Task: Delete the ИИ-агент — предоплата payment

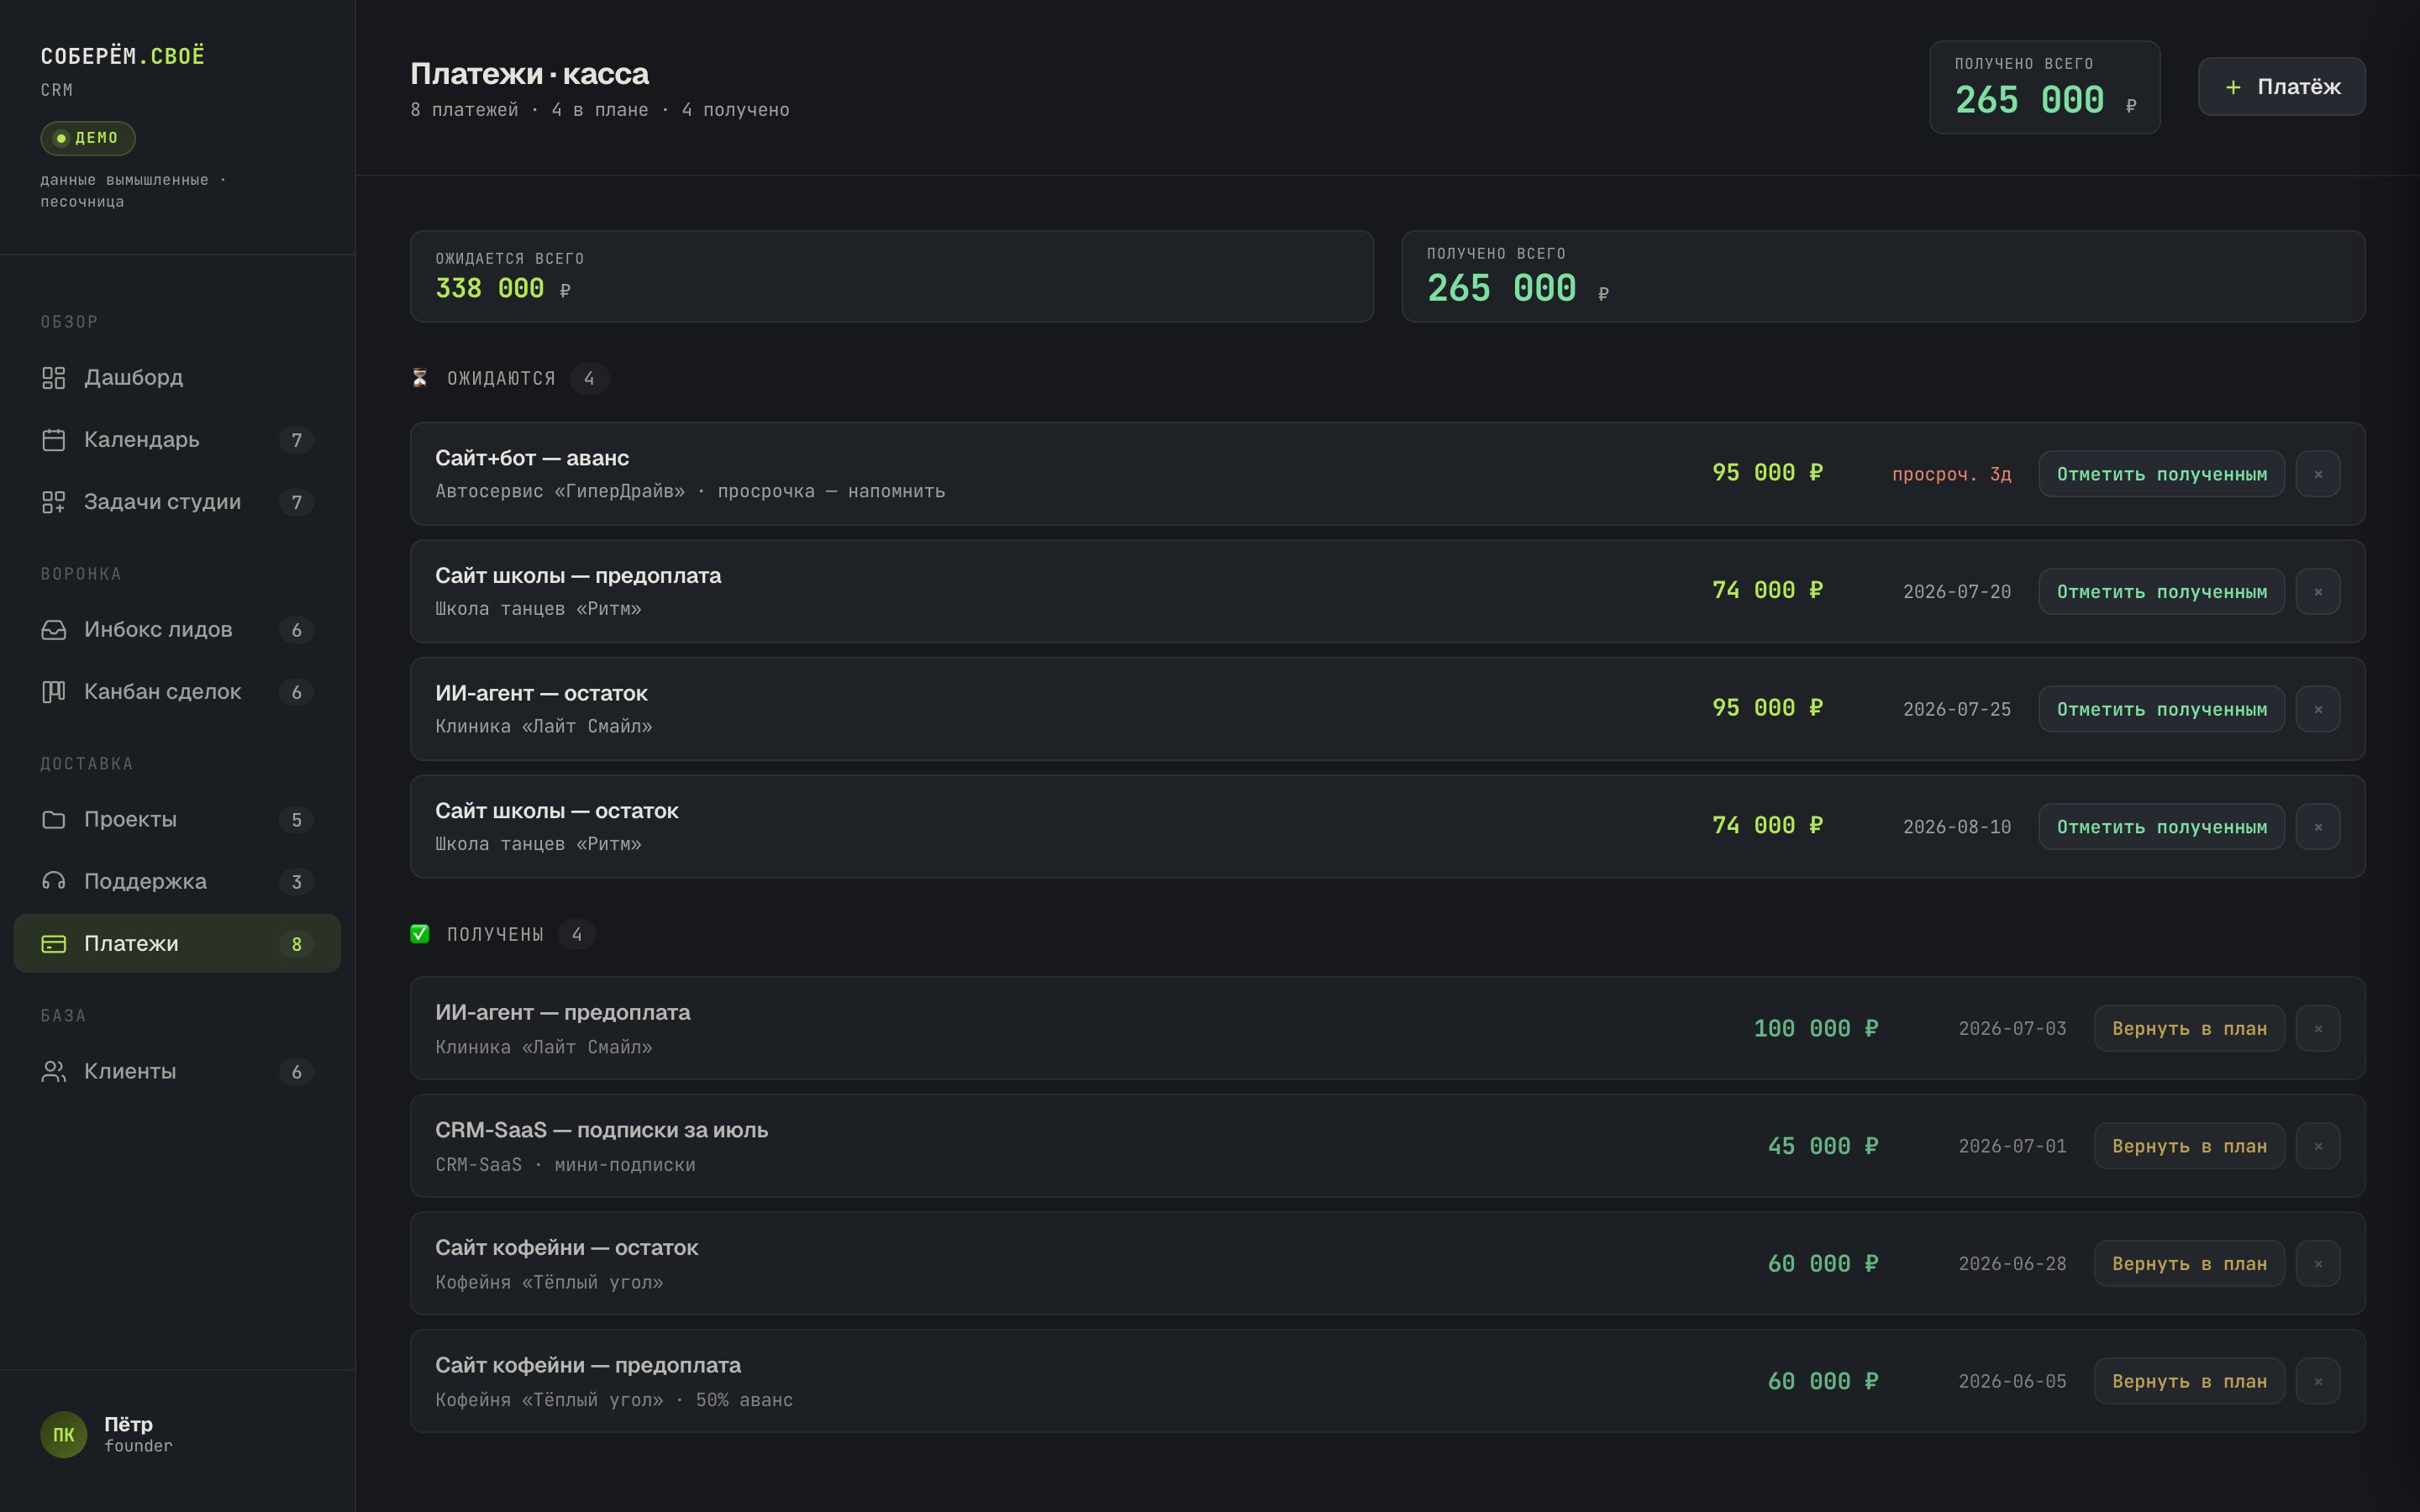Action: click(2318, 1028)
